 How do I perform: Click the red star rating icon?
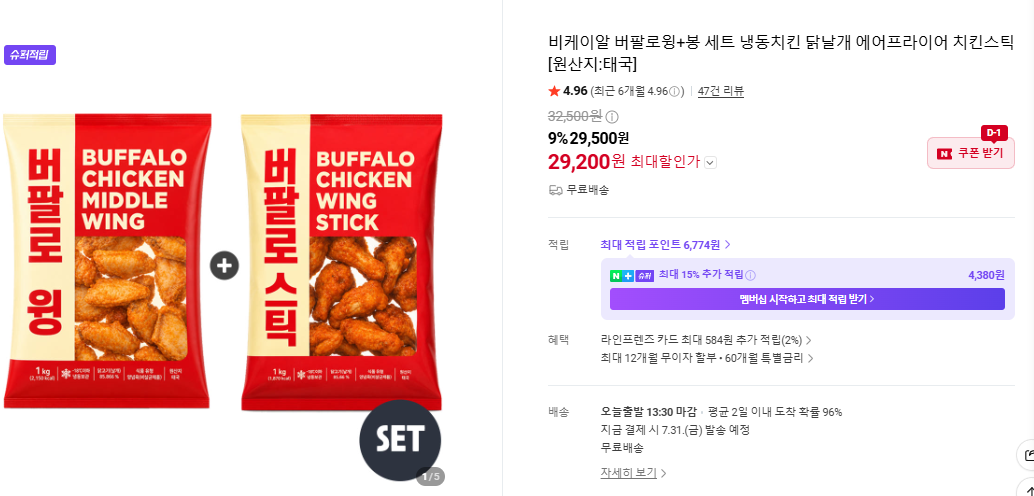tap(554, 91)
